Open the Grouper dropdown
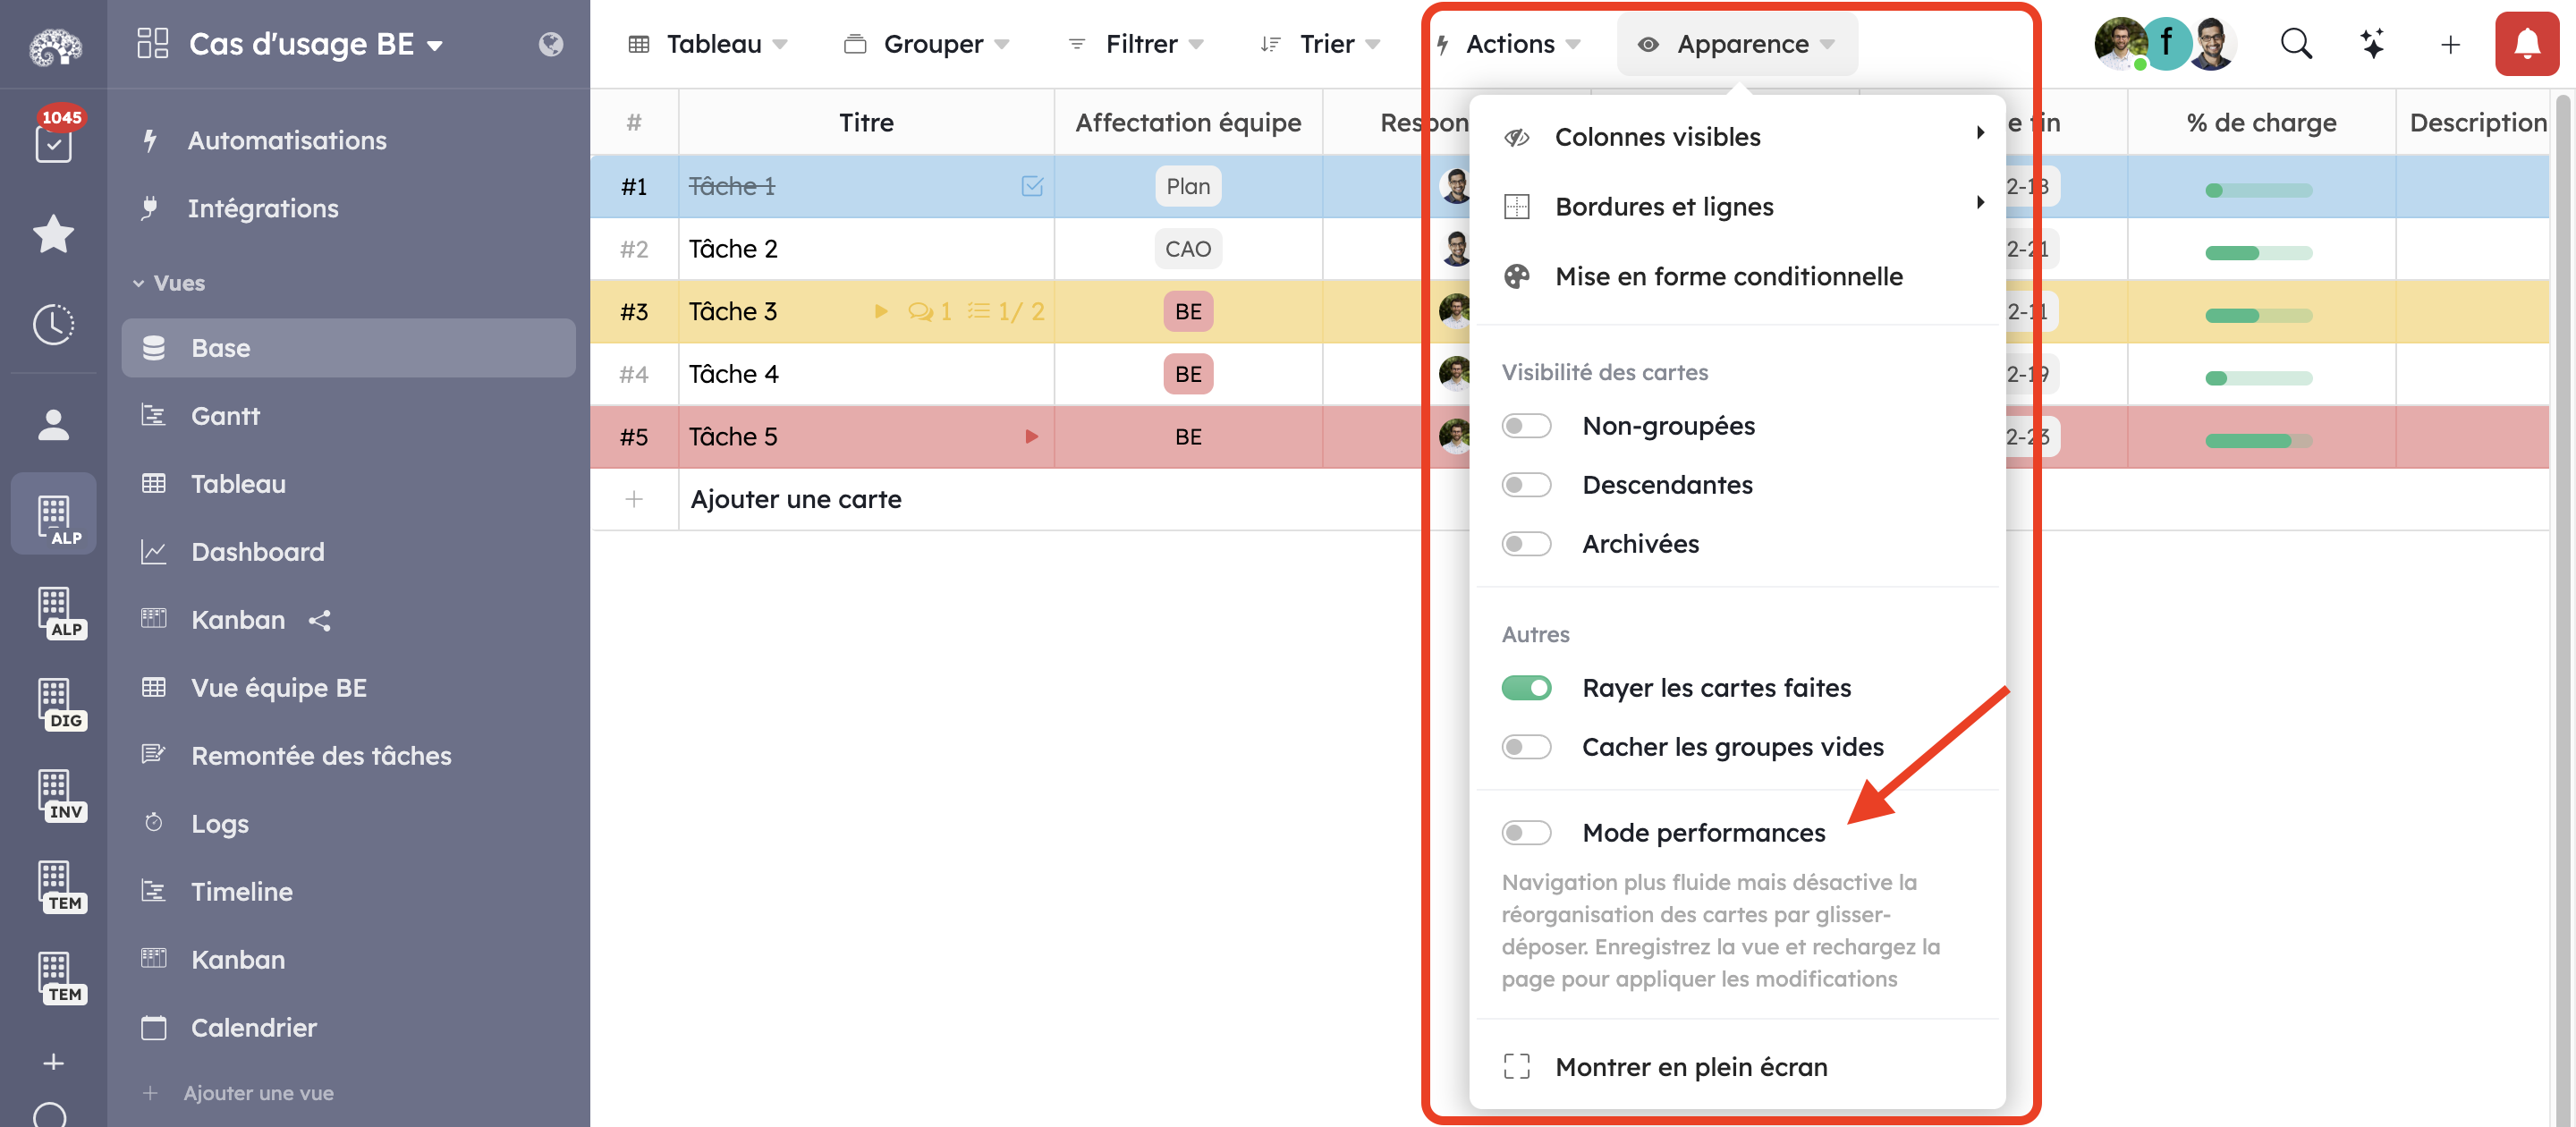Screen dimensions: 2576x1127 coord(927,44)
